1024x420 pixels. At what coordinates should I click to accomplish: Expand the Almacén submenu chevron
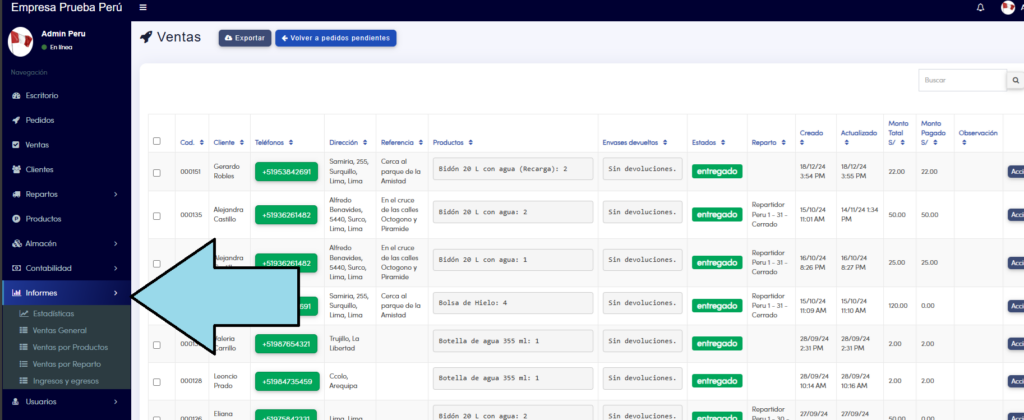(116, 244)
